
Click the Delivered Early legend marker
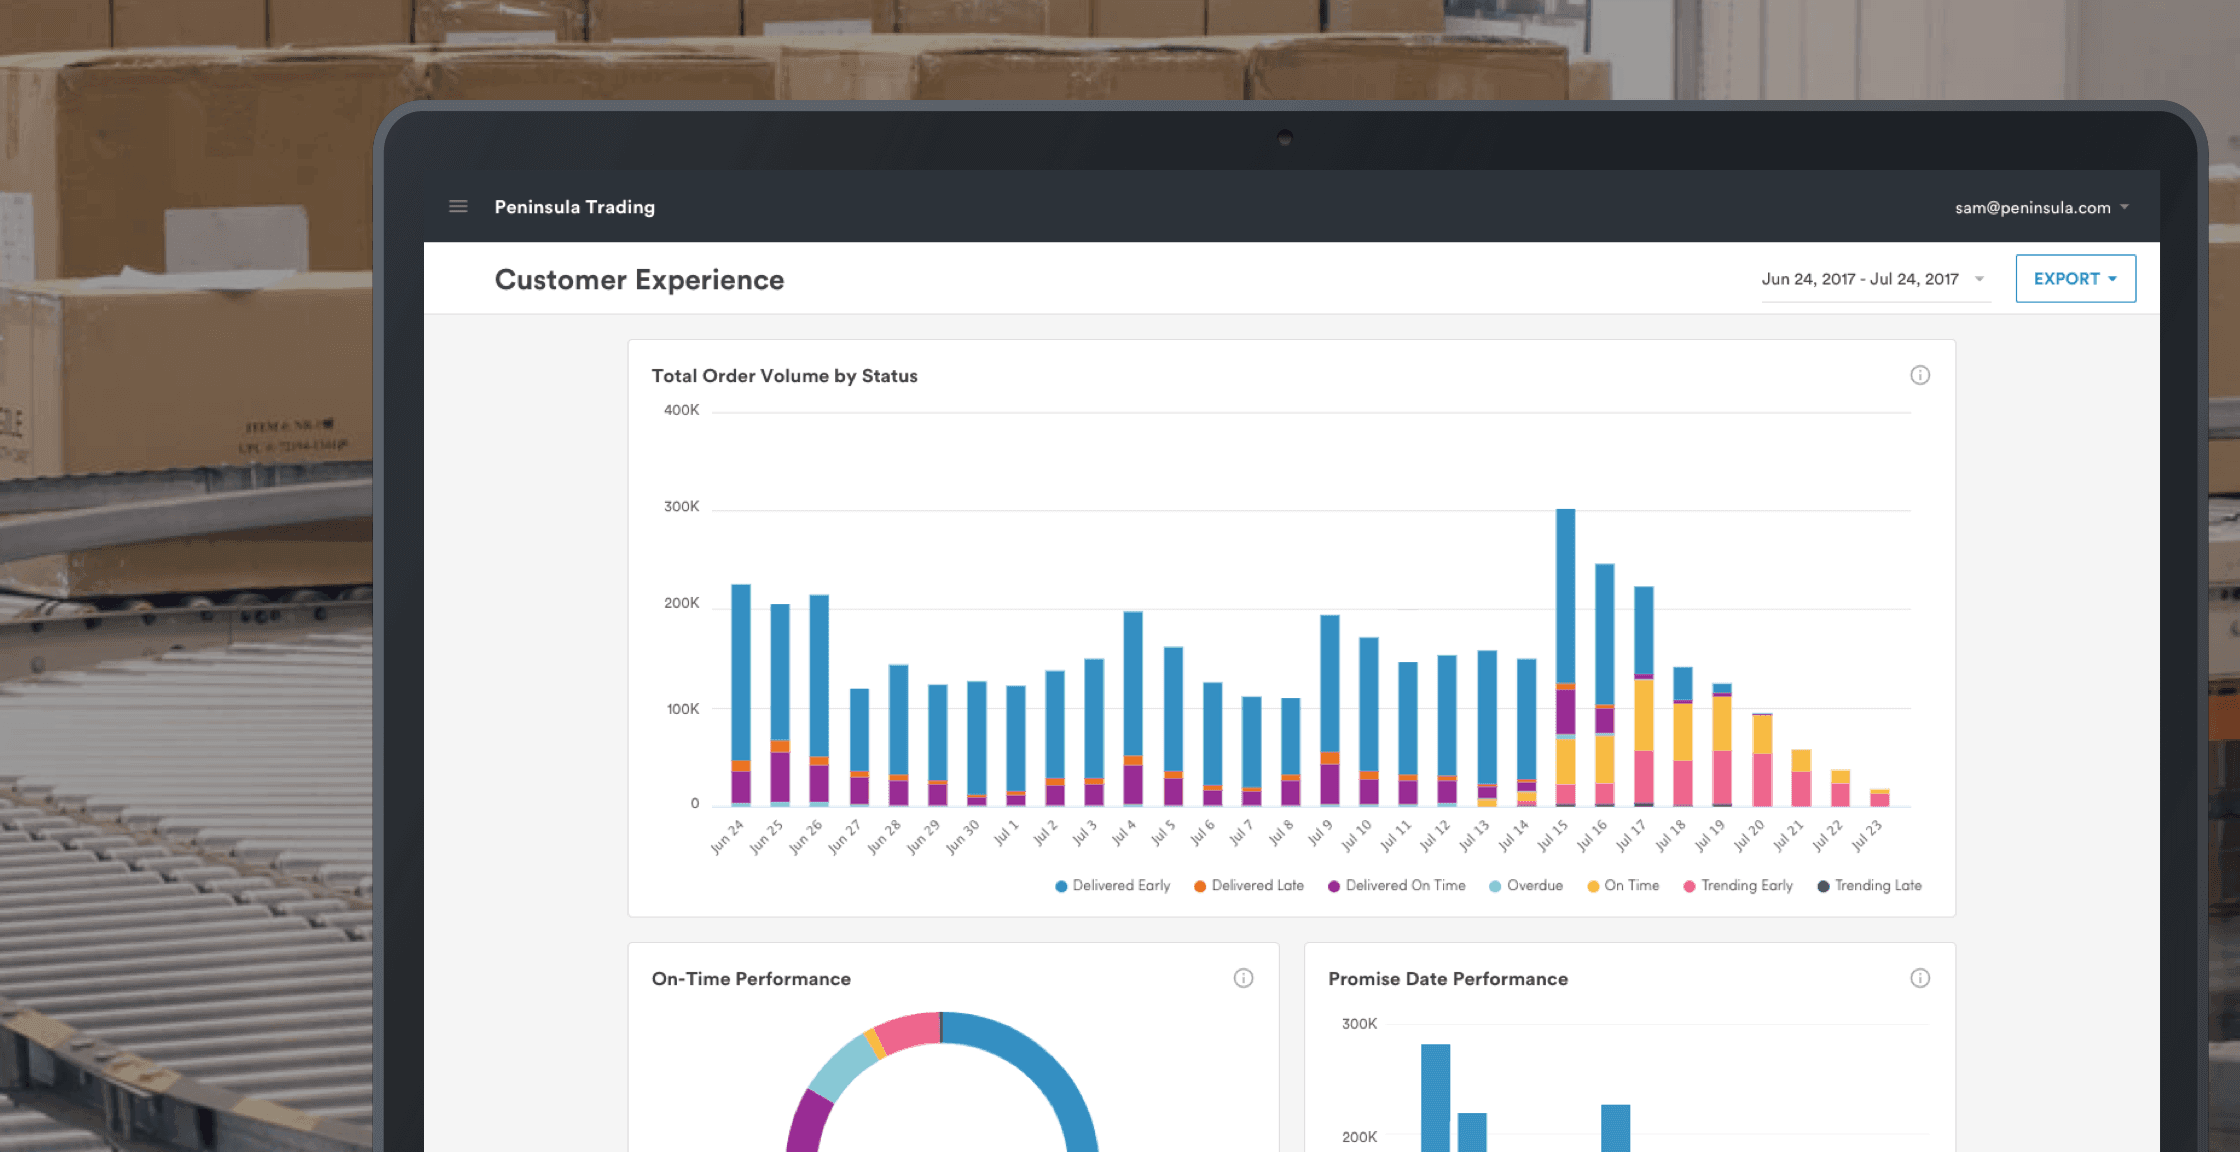tap(1059, 886)
